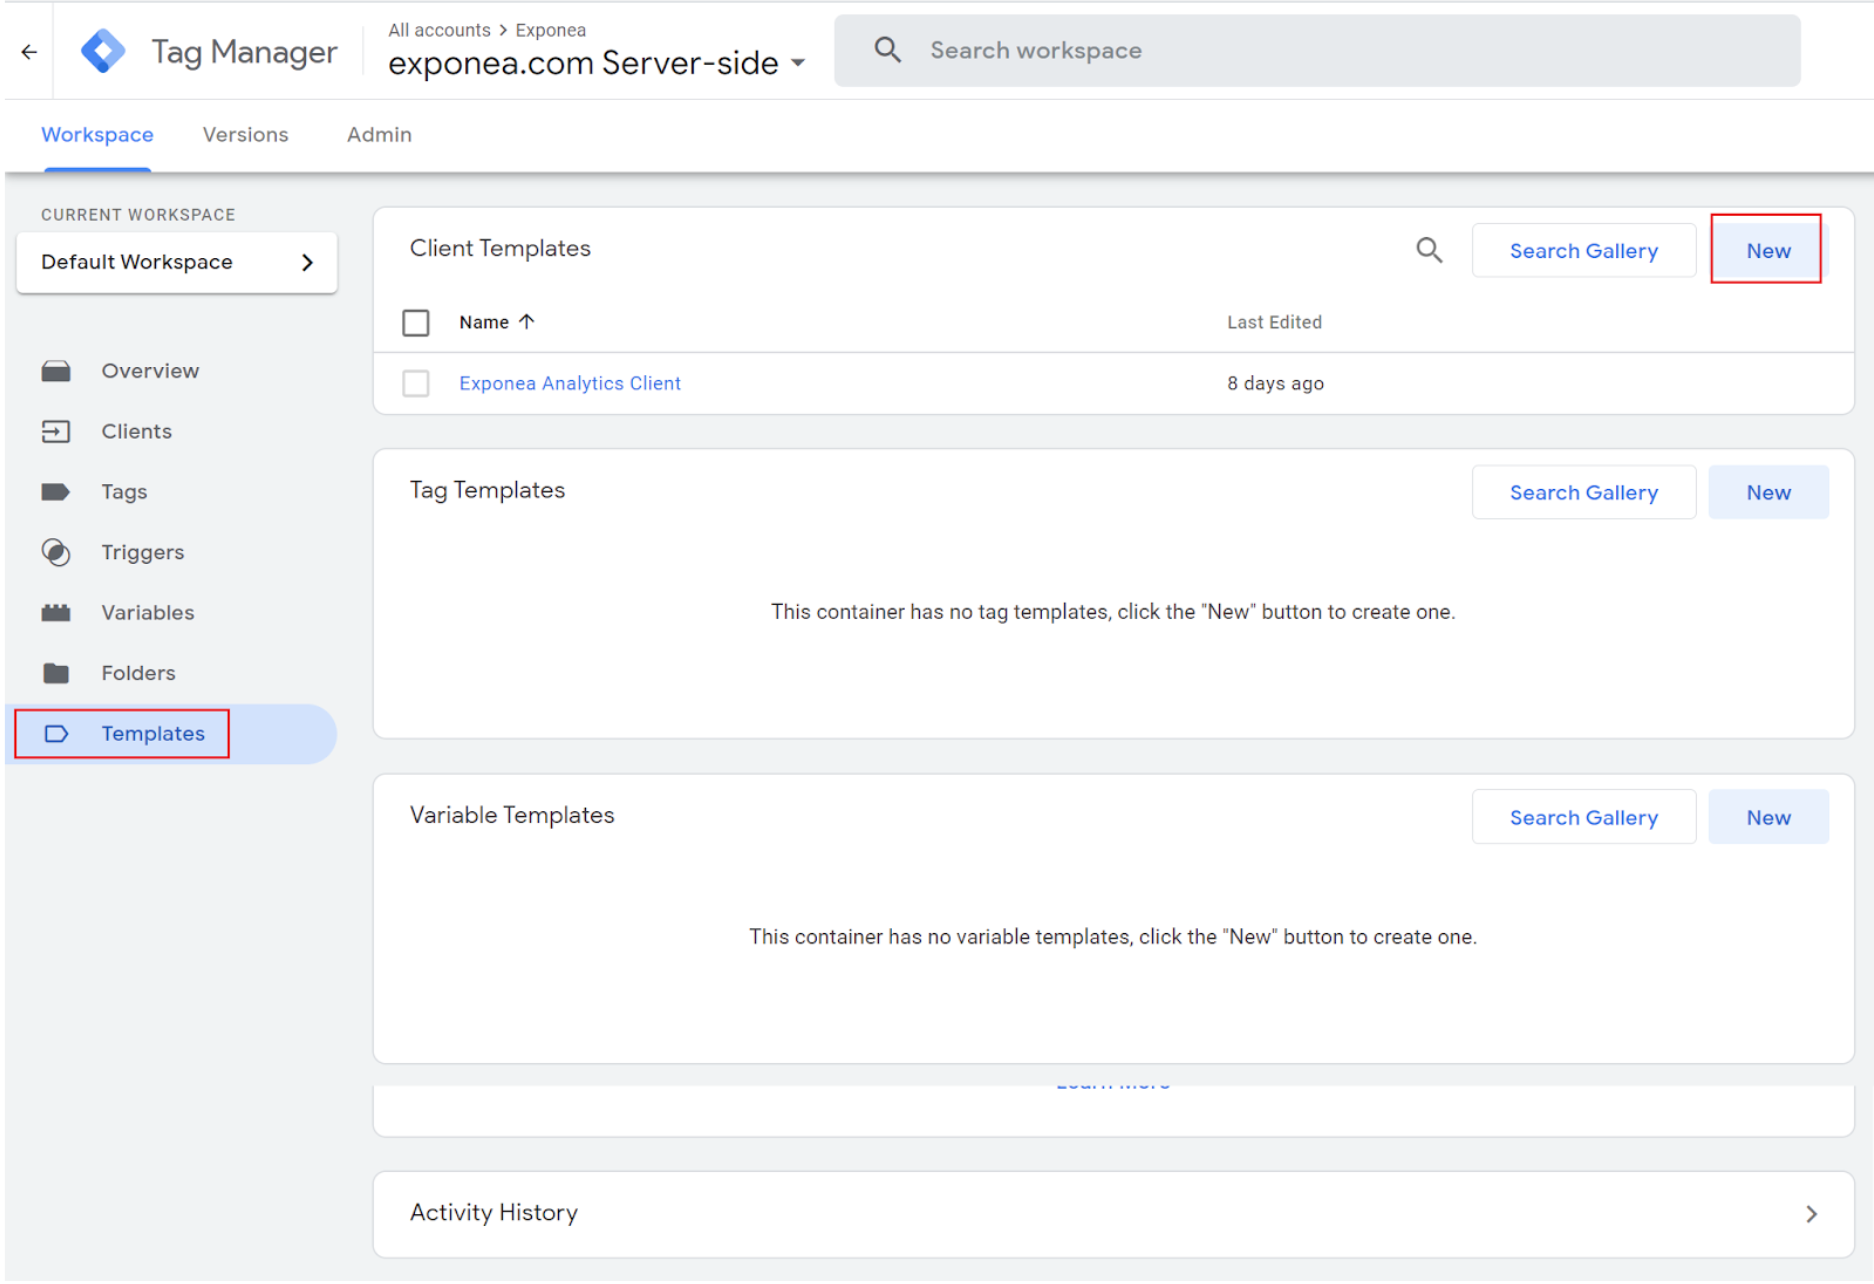The image size is (1874, 1284).
Task: Click the Templates outline icon in sidebar
Action: pyautogui.click(x=56, y=734)
